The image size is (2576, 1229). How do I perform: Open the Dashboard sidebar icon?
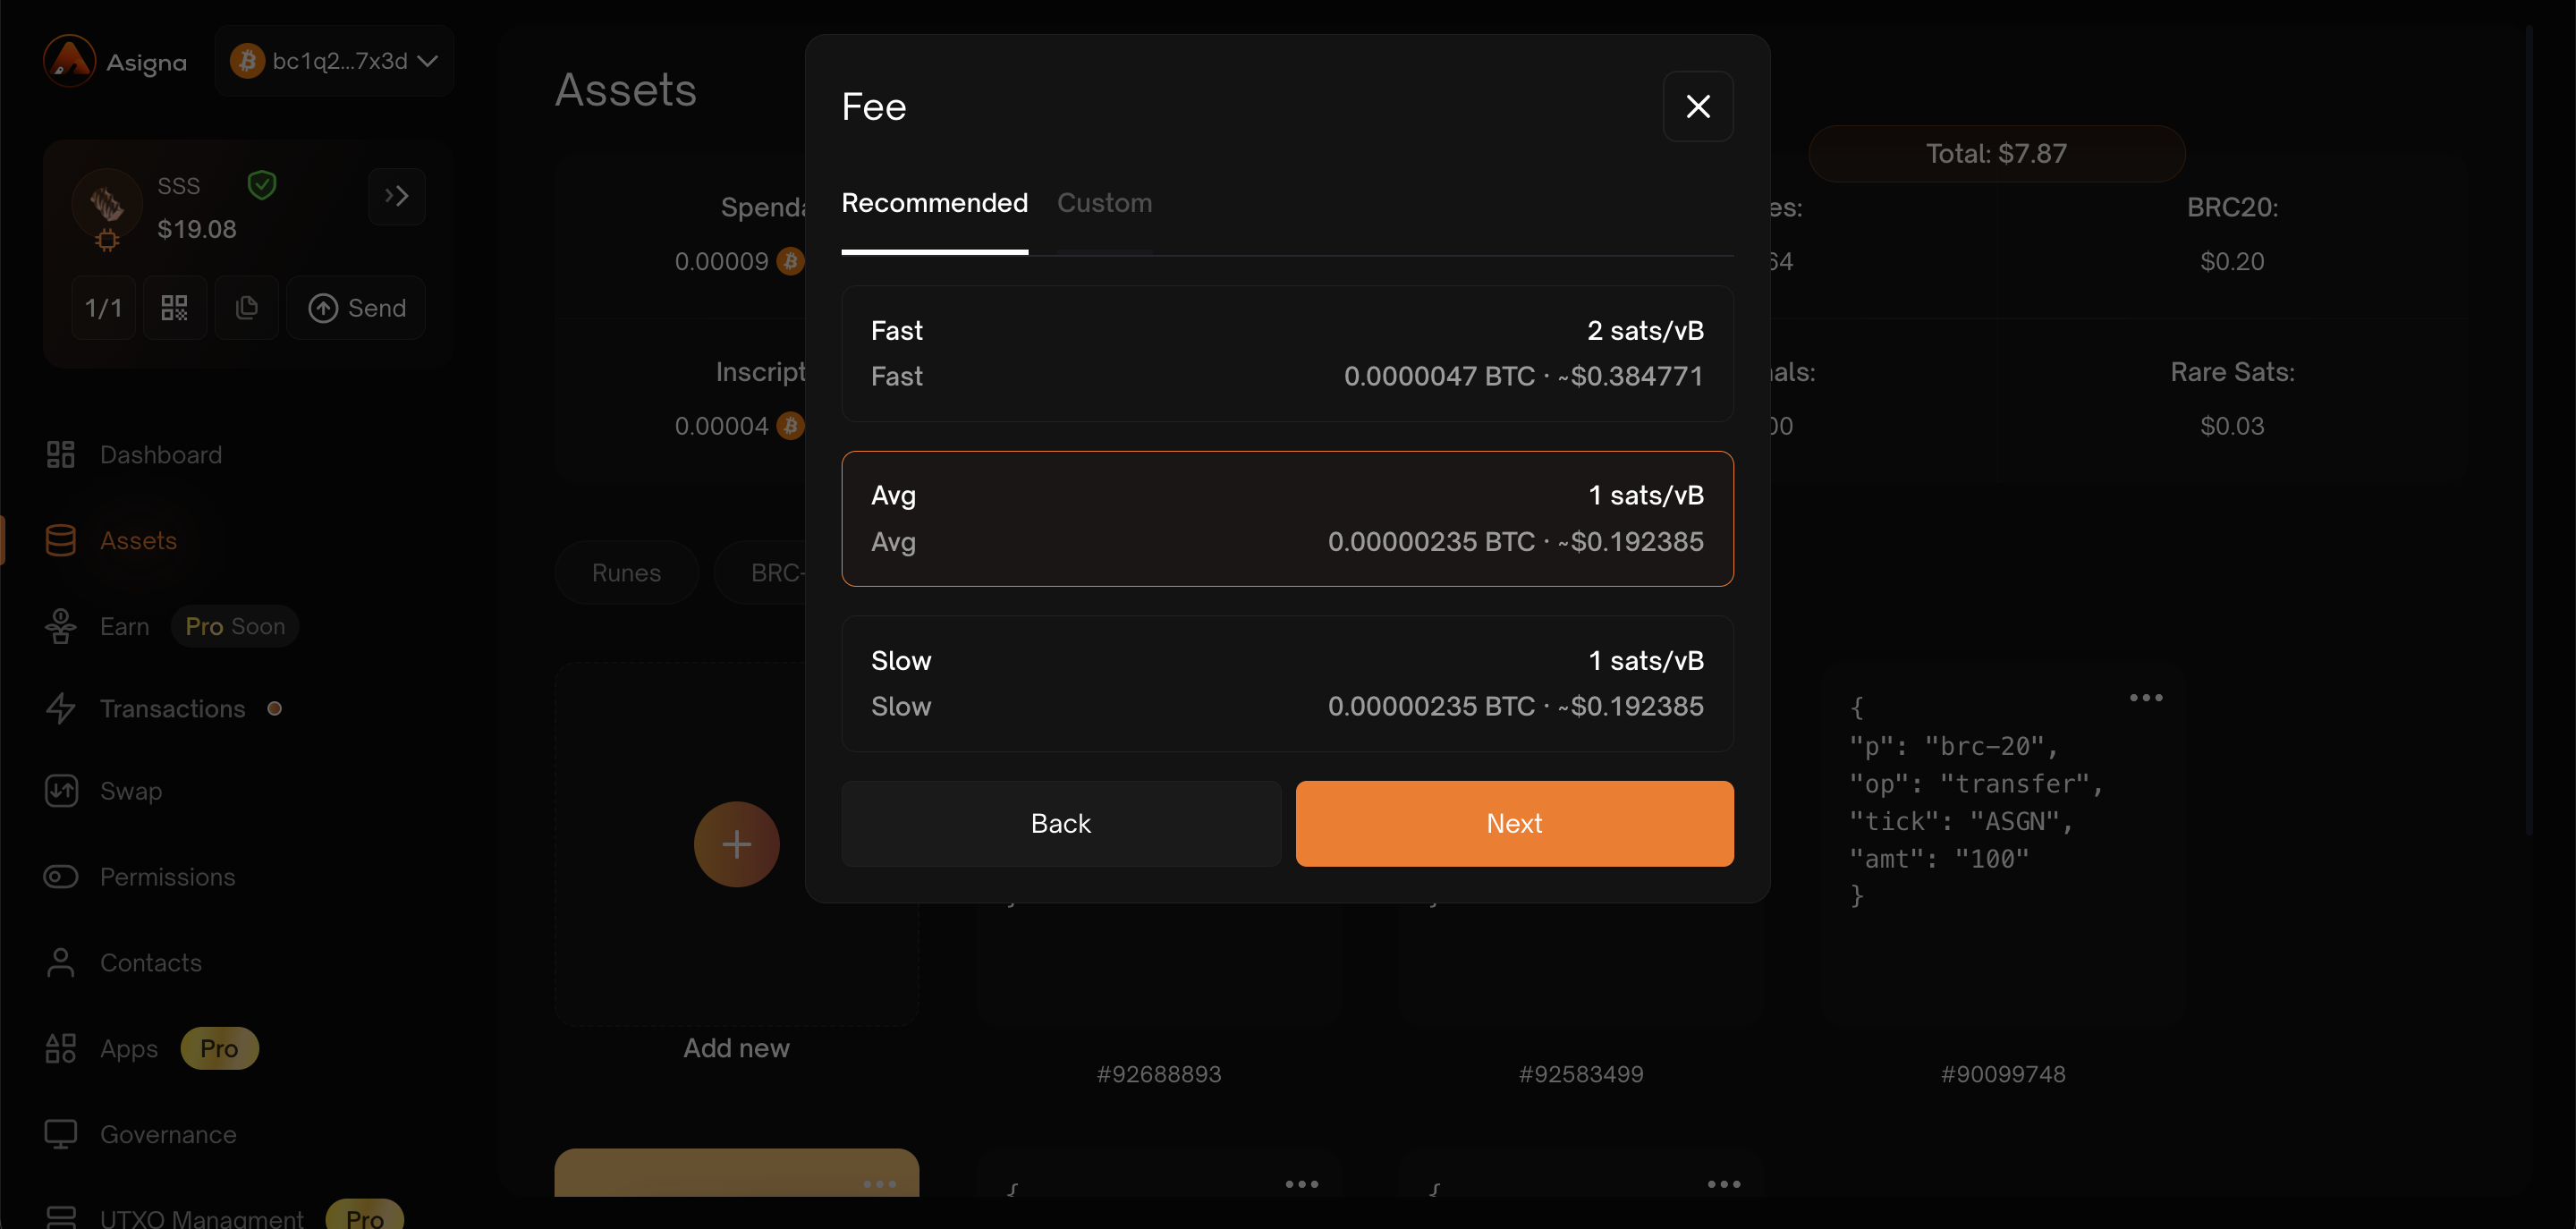pos(60,455)
